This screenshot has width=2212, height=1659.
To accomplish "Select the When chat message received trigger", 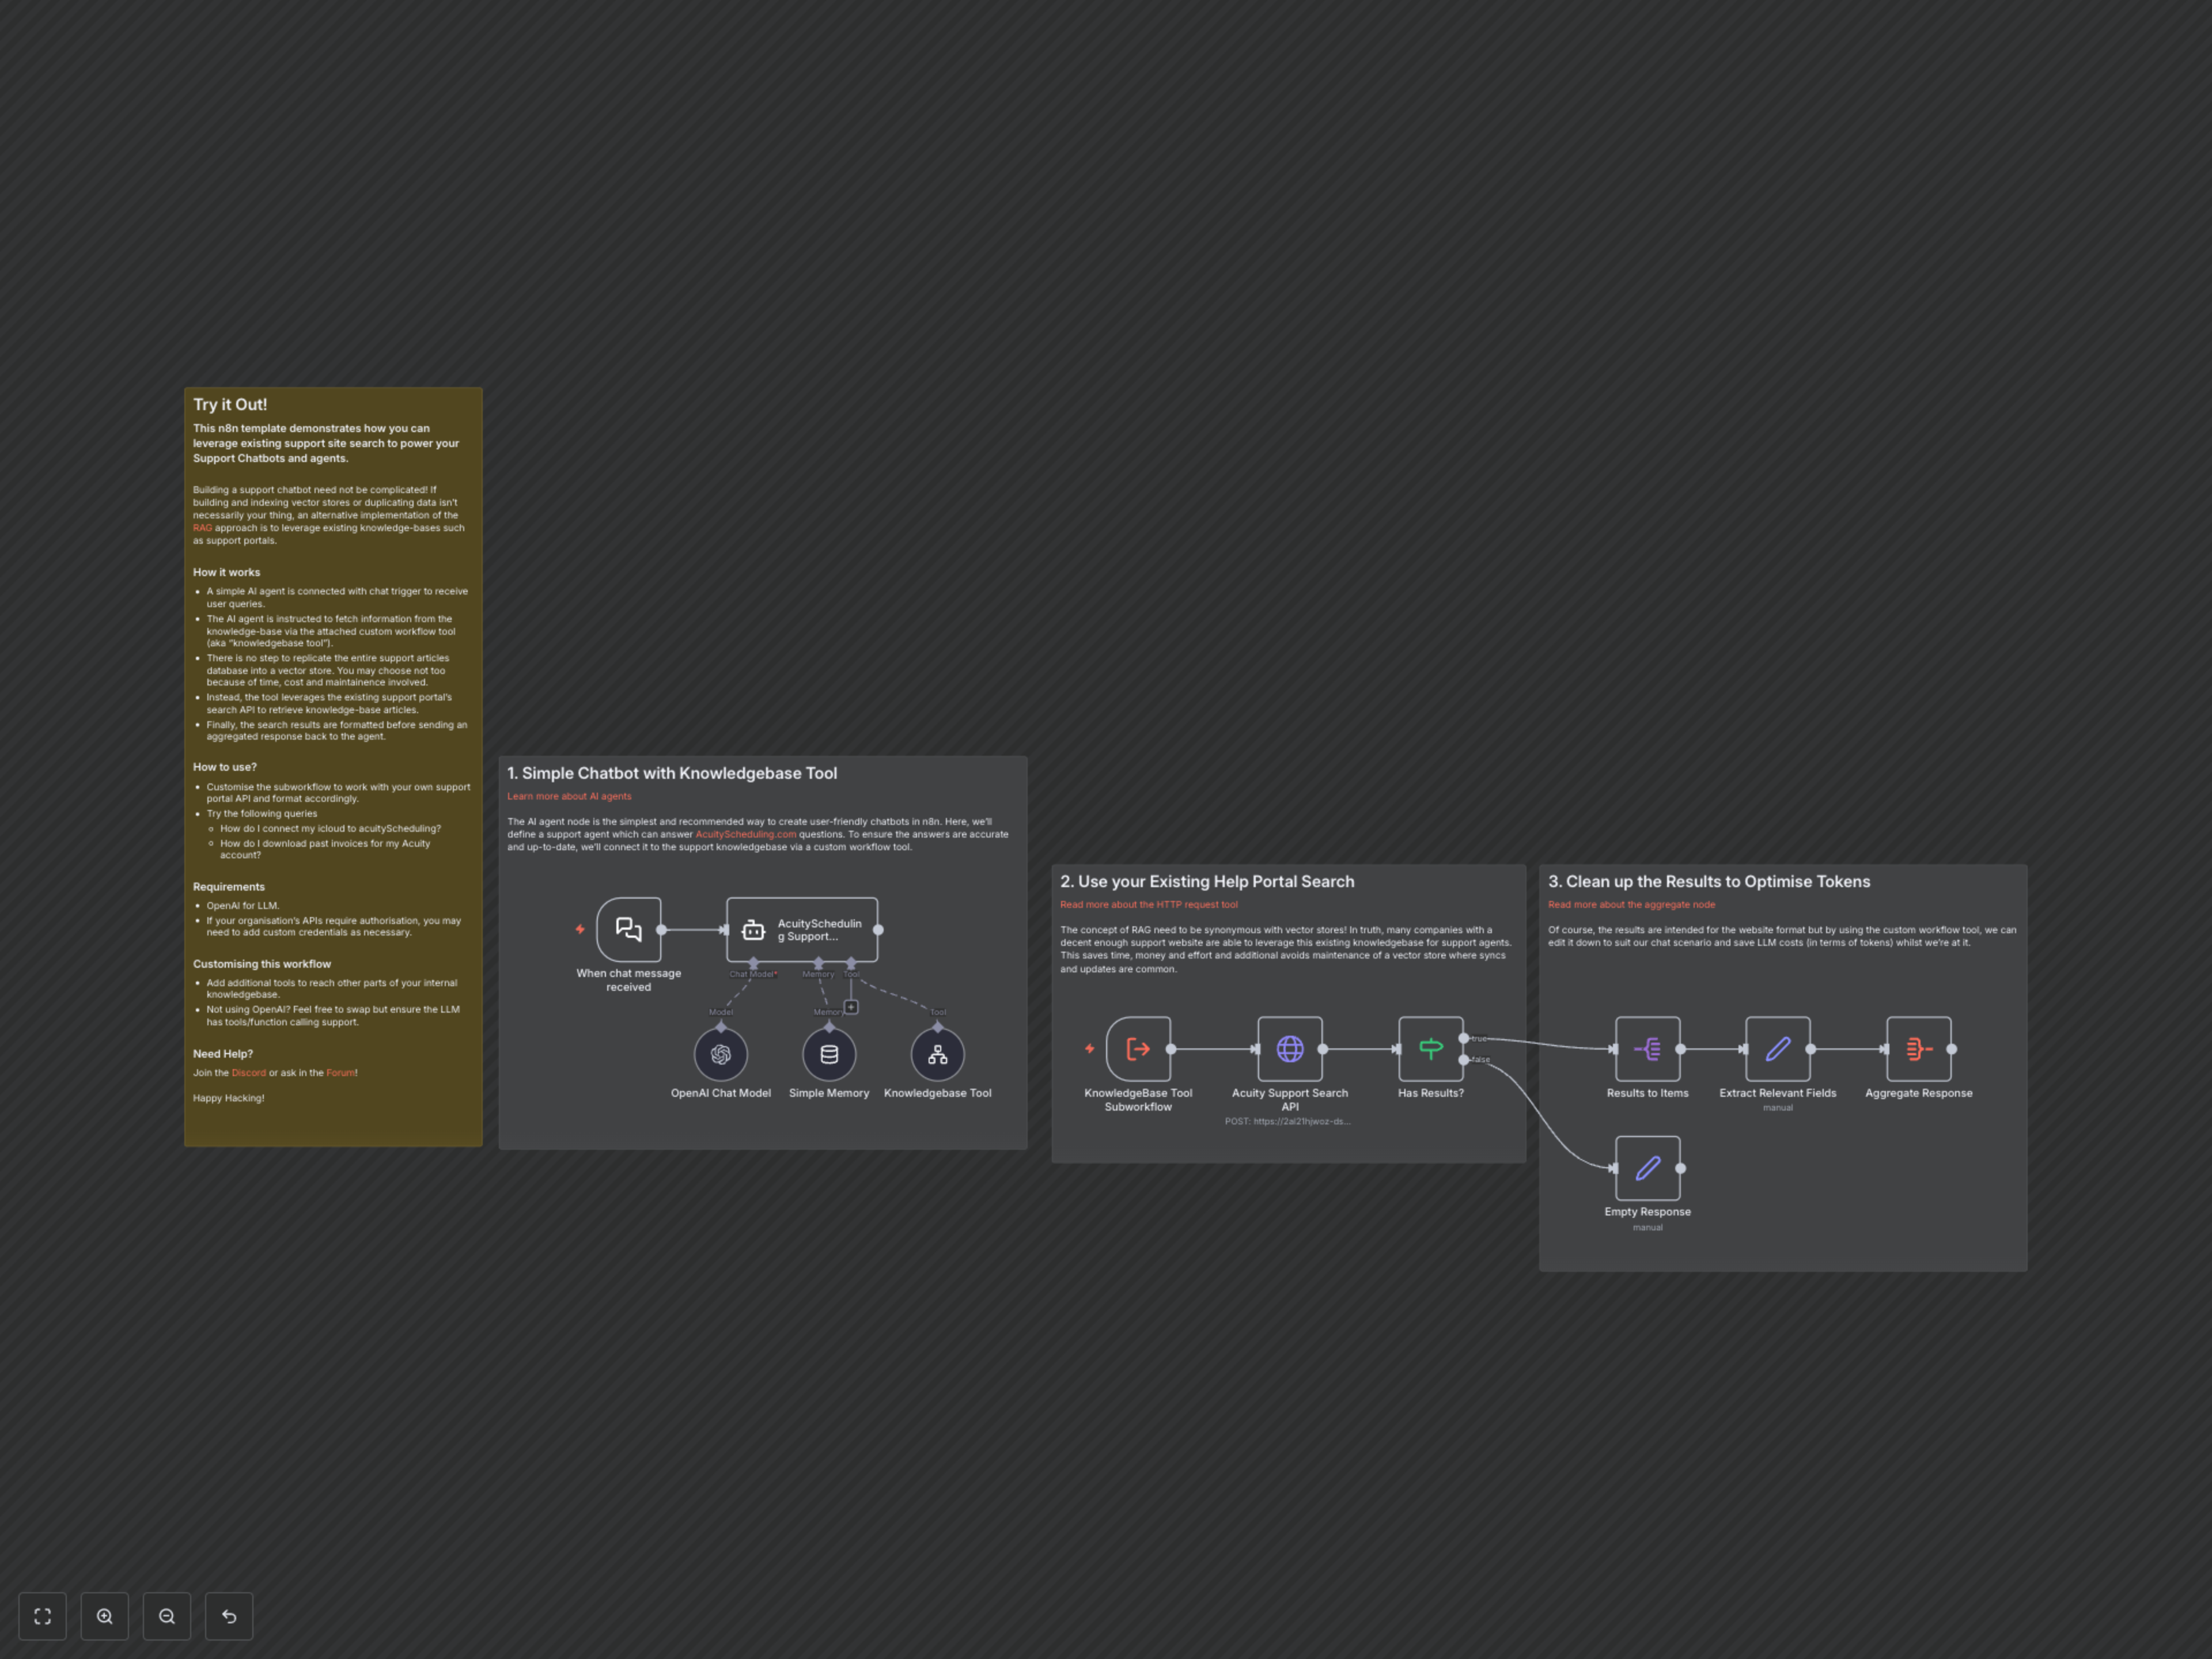I will 628,929.
